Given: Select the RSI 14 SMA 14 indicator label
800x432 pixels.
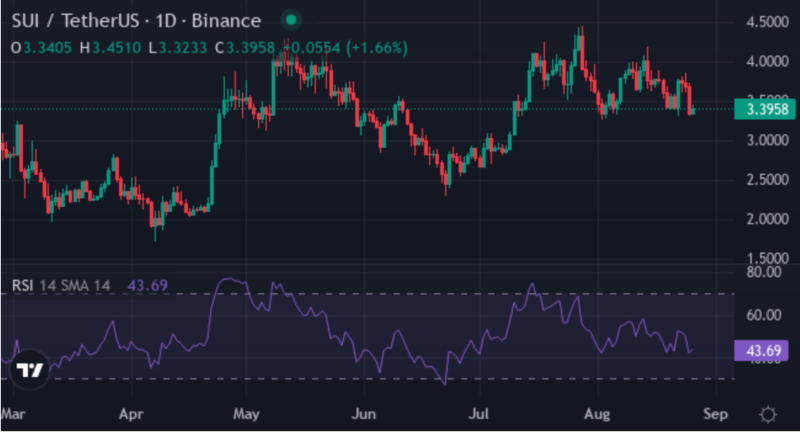Looking at the screenshot, I should pyautogui.click(x=61, y=285).
